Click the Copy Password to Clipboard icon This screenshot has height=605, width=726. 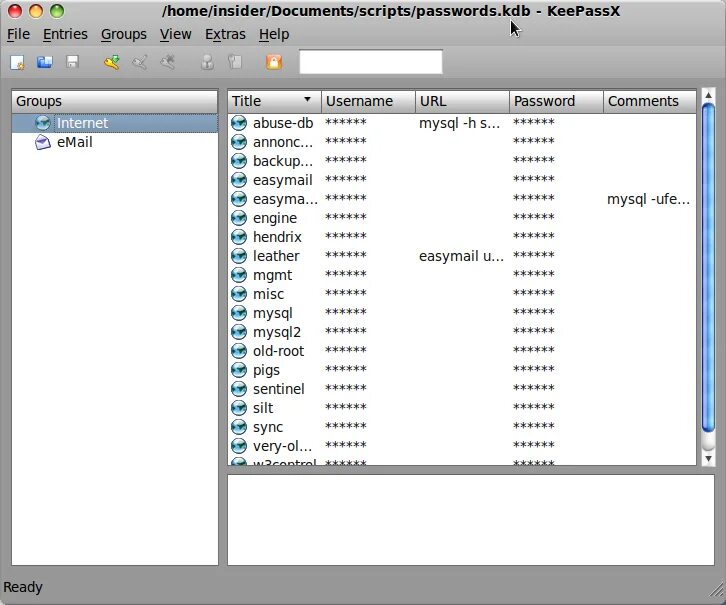pyautogui.click(x=235, y=62)
